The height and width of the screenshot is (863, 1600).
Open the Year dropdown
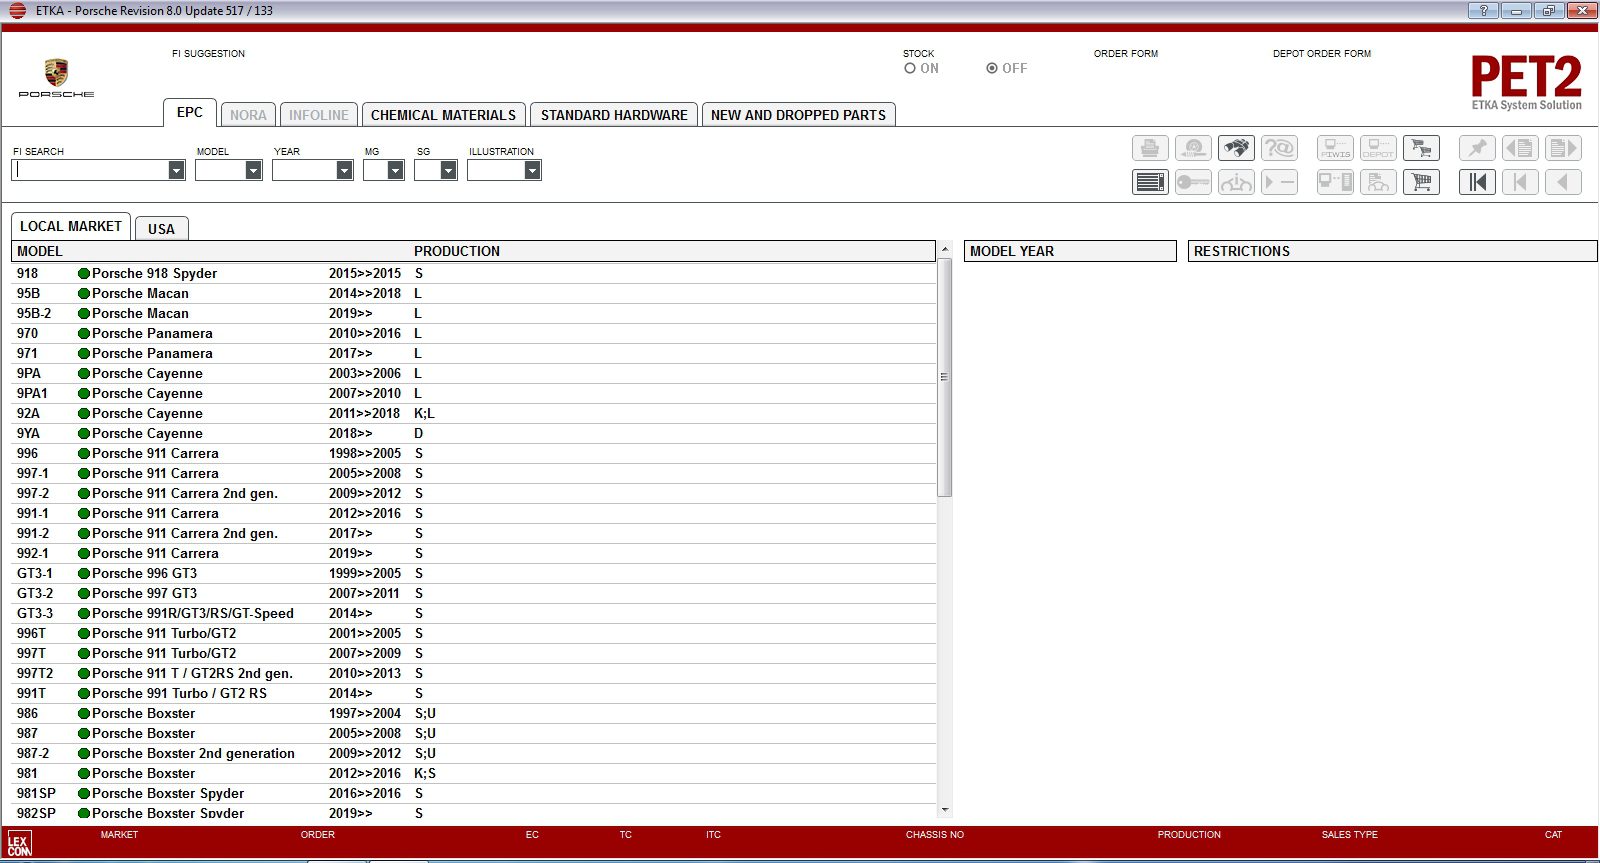(x=344, y=170)
